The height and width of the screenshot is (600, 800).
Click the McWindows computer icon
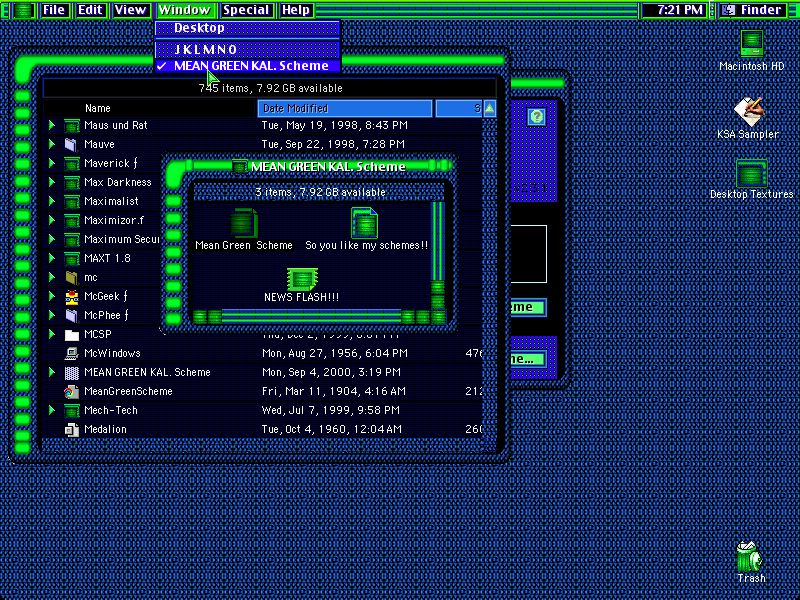[x=71, y=353]
